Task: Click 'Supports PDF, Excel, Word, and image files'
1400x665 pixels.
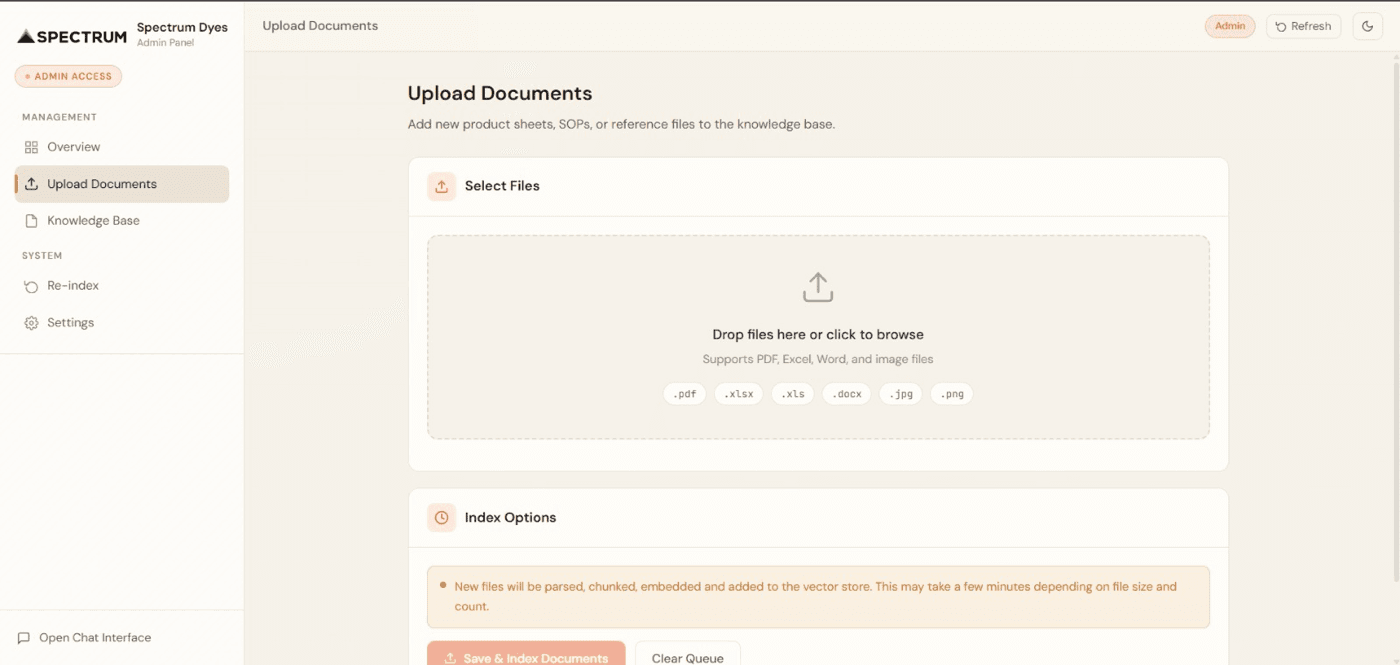Action: click(x=818, y=359)
